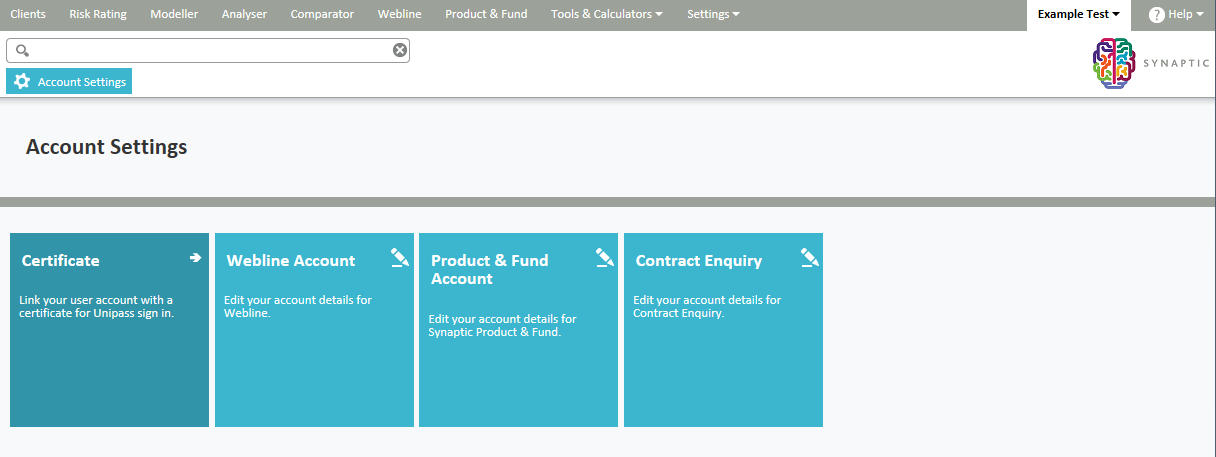Open the Comparator menu item
Screen dimensions: 1216x457
point(322,14)
